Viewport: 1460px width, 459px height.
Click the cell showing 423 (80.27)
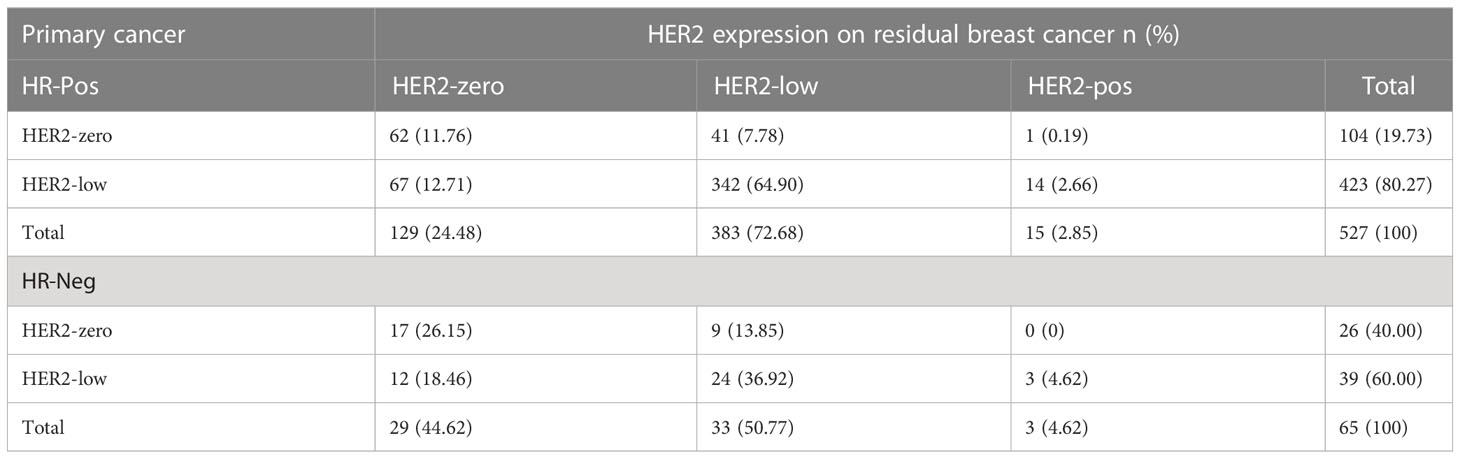click(x=1389, y=184)
